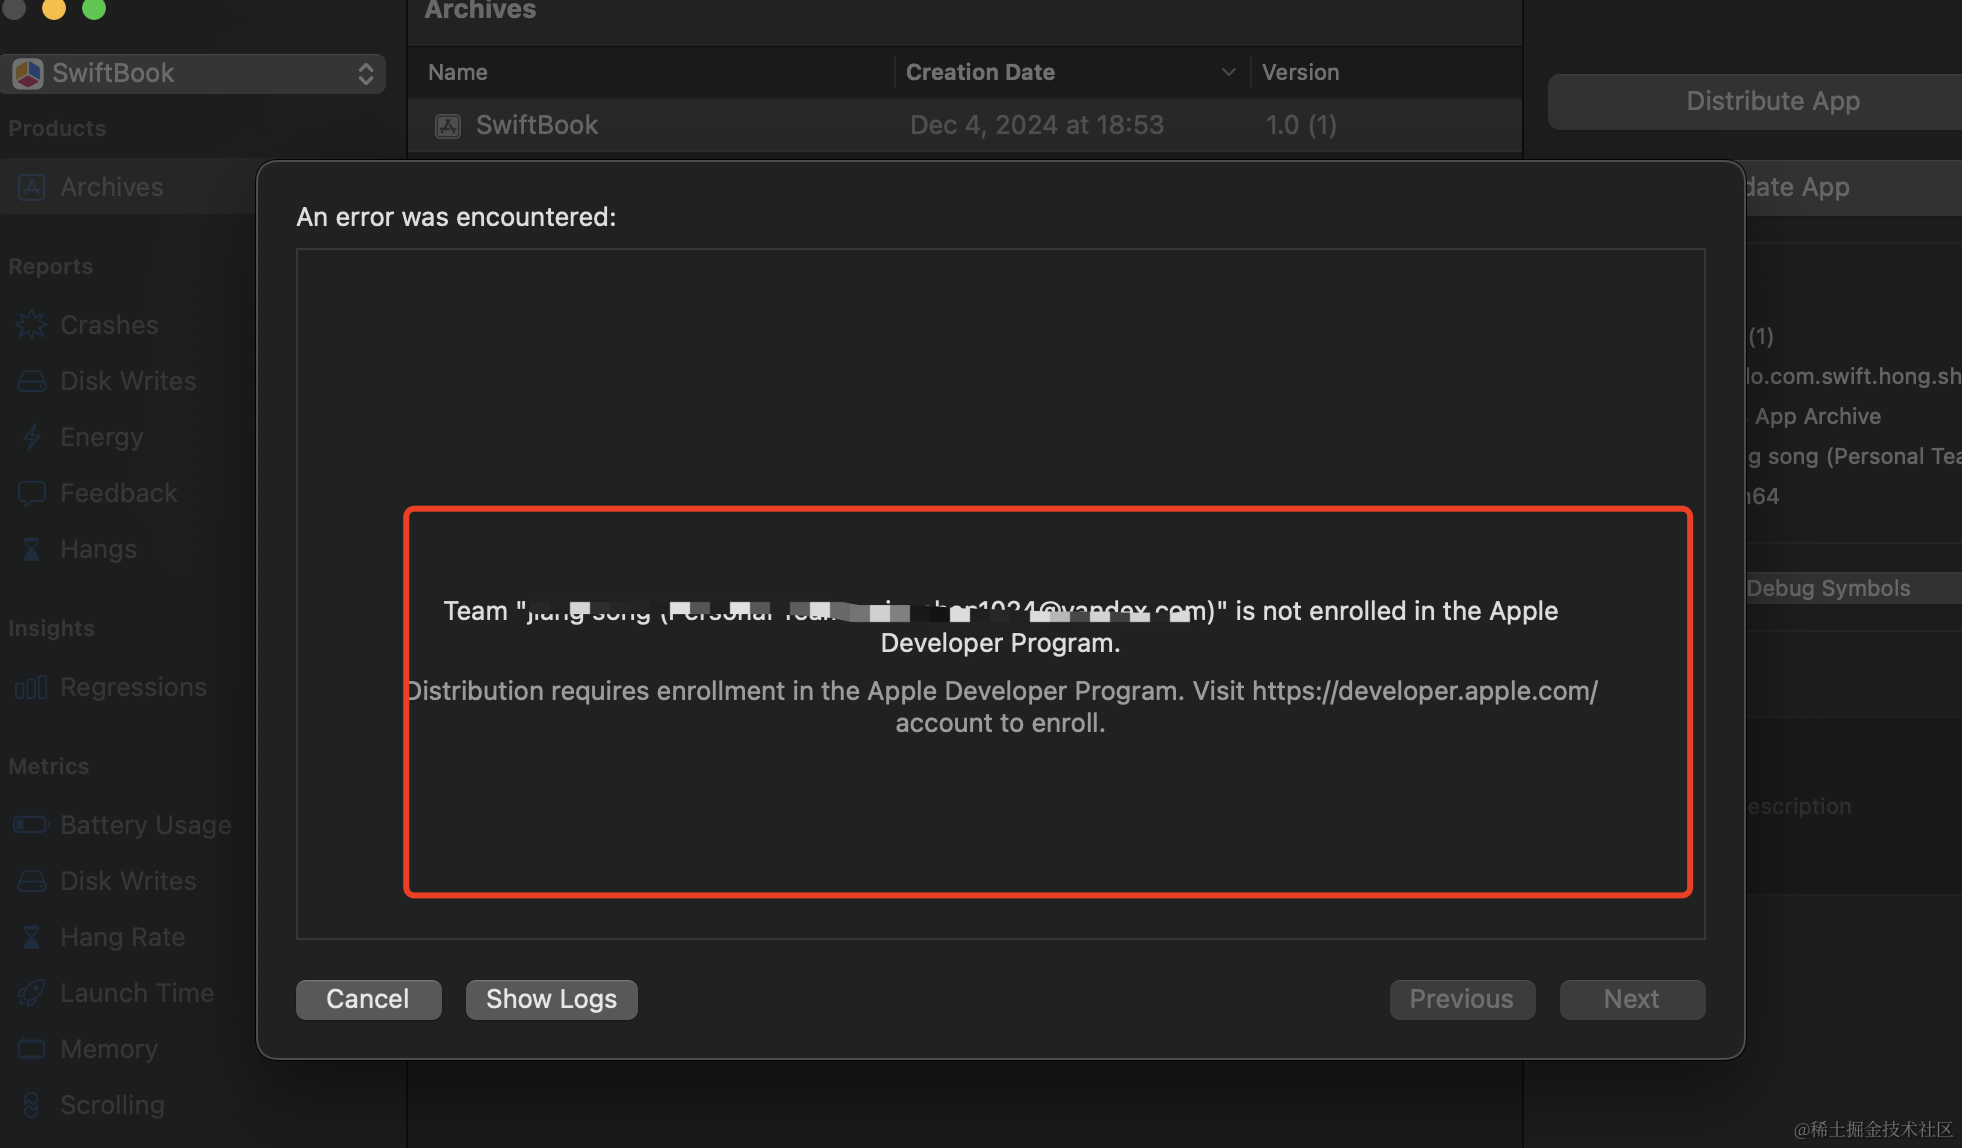This screenshot has width=1962, height=1148.
Task: Click the Show Logs button
Action: 551,999
